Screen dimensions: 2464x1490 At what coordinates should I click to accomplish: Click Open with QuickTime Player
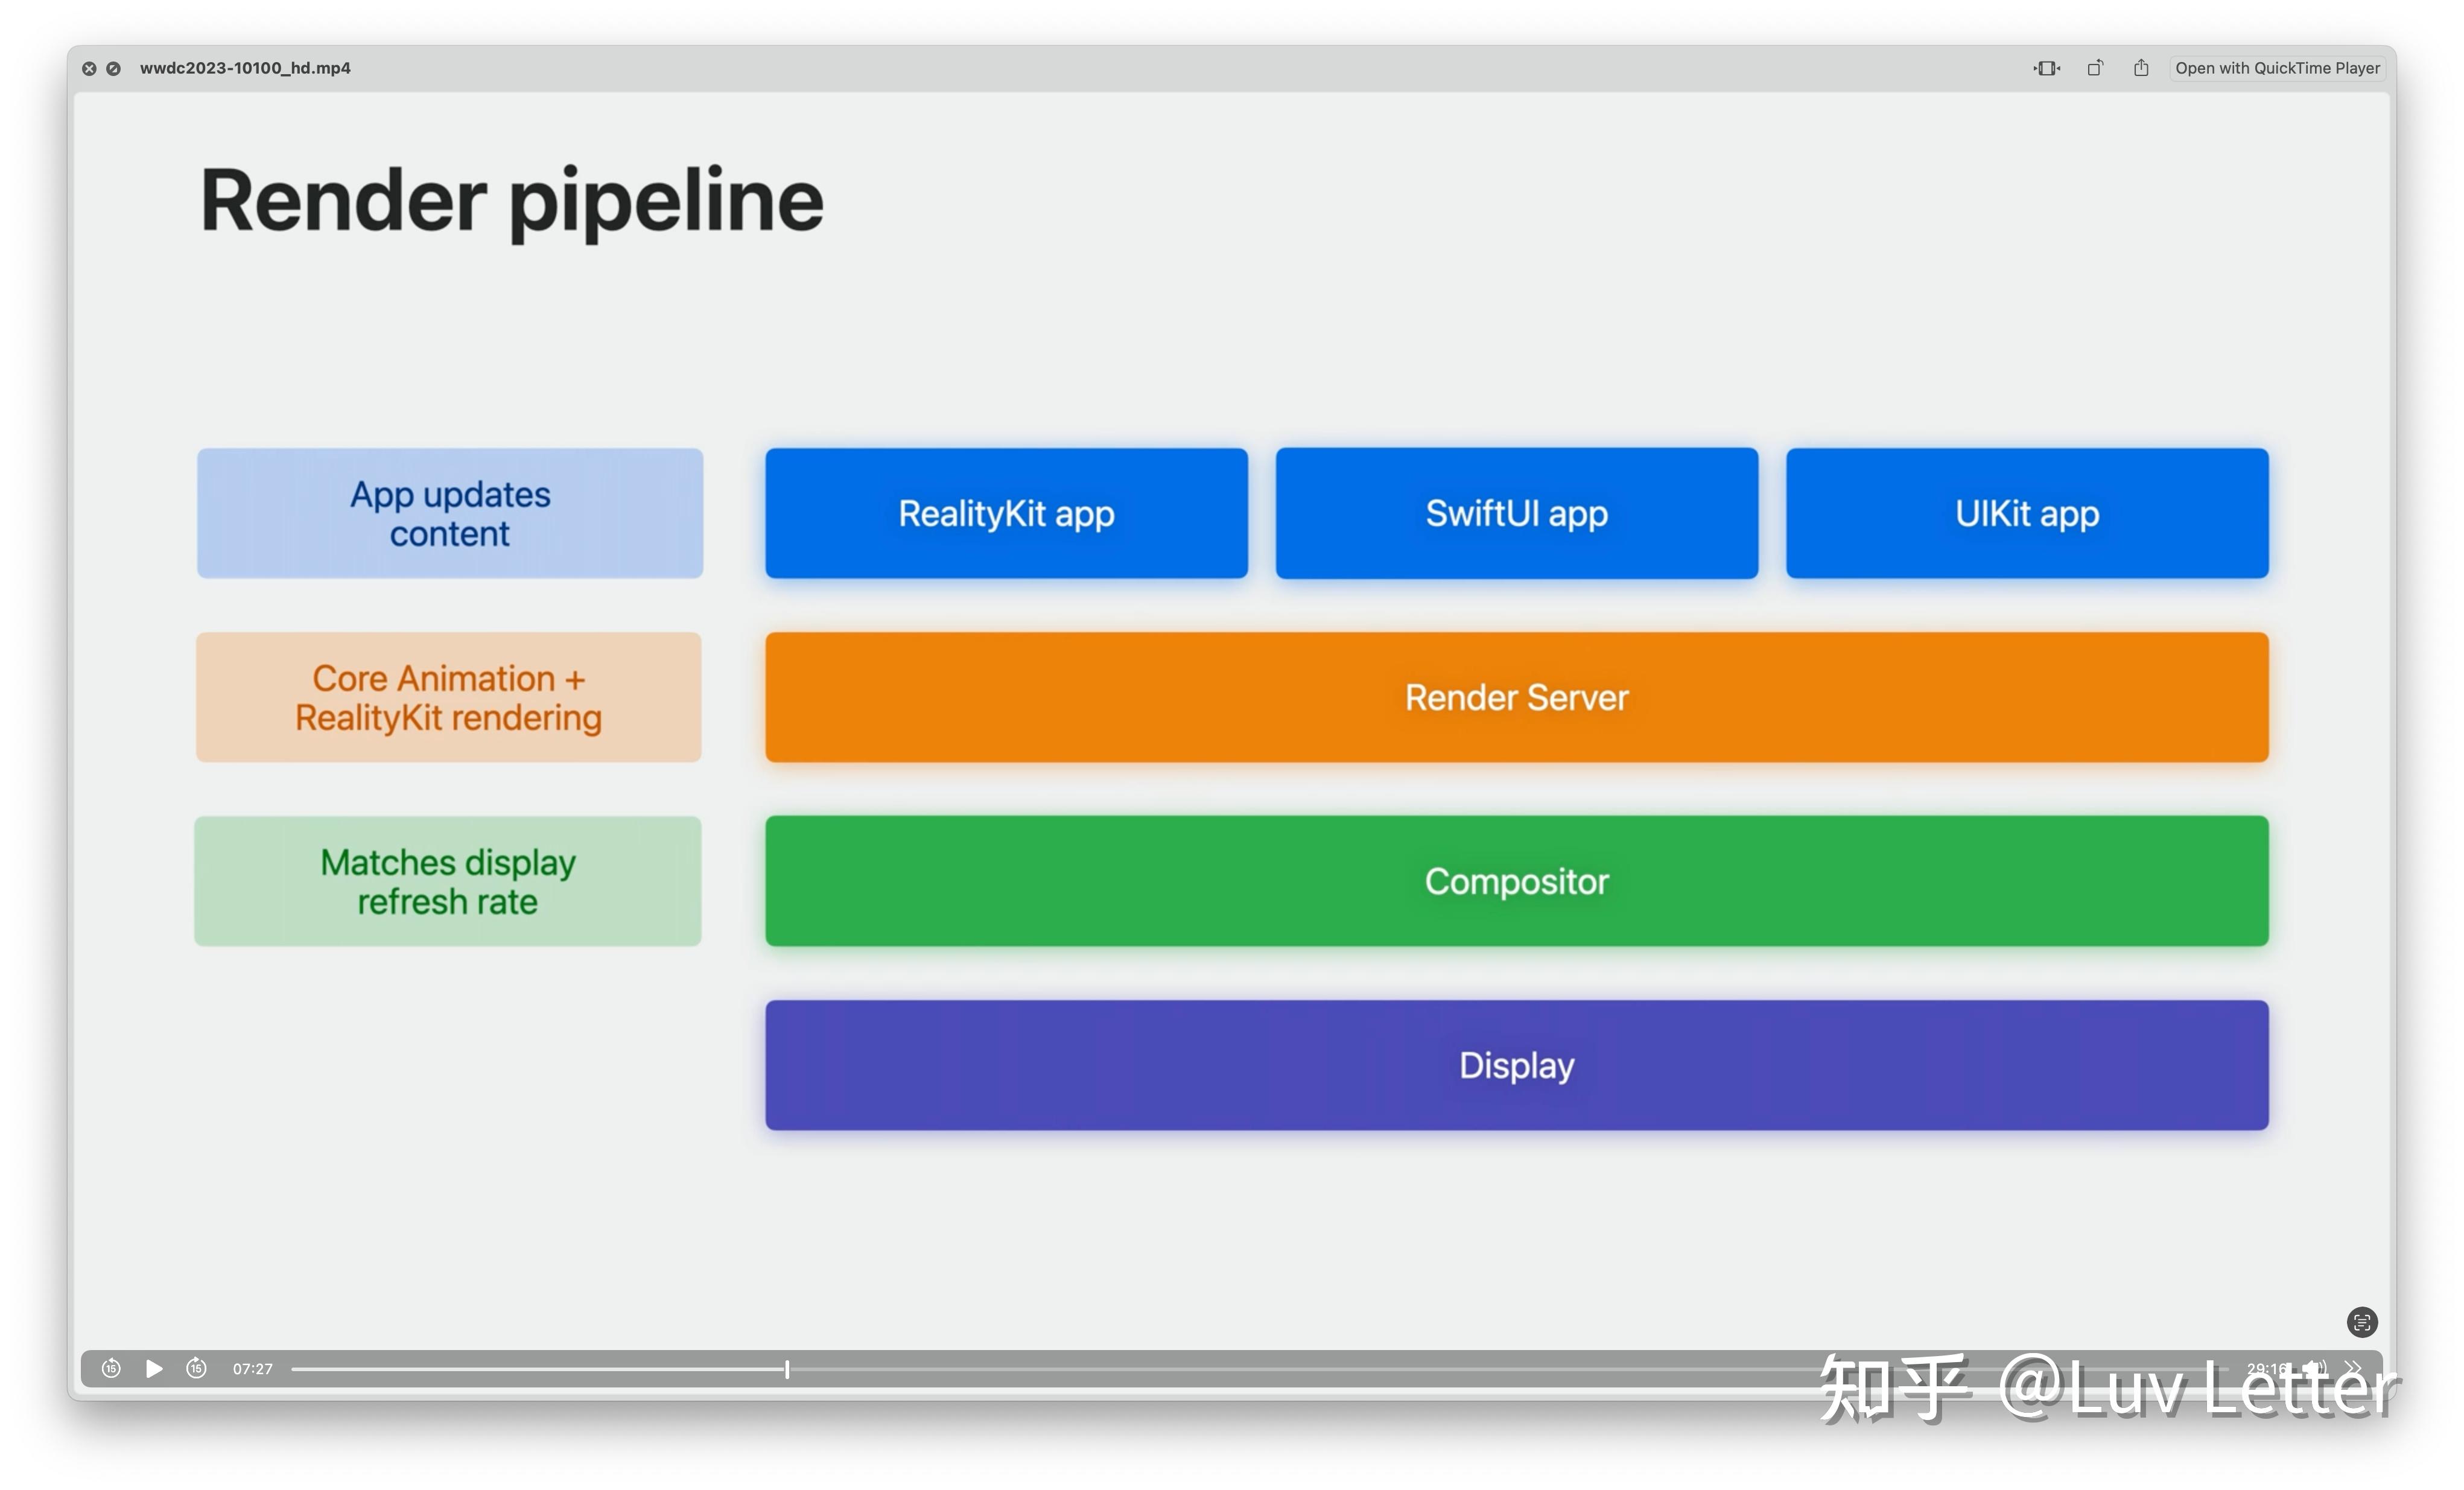[2277, 68]
